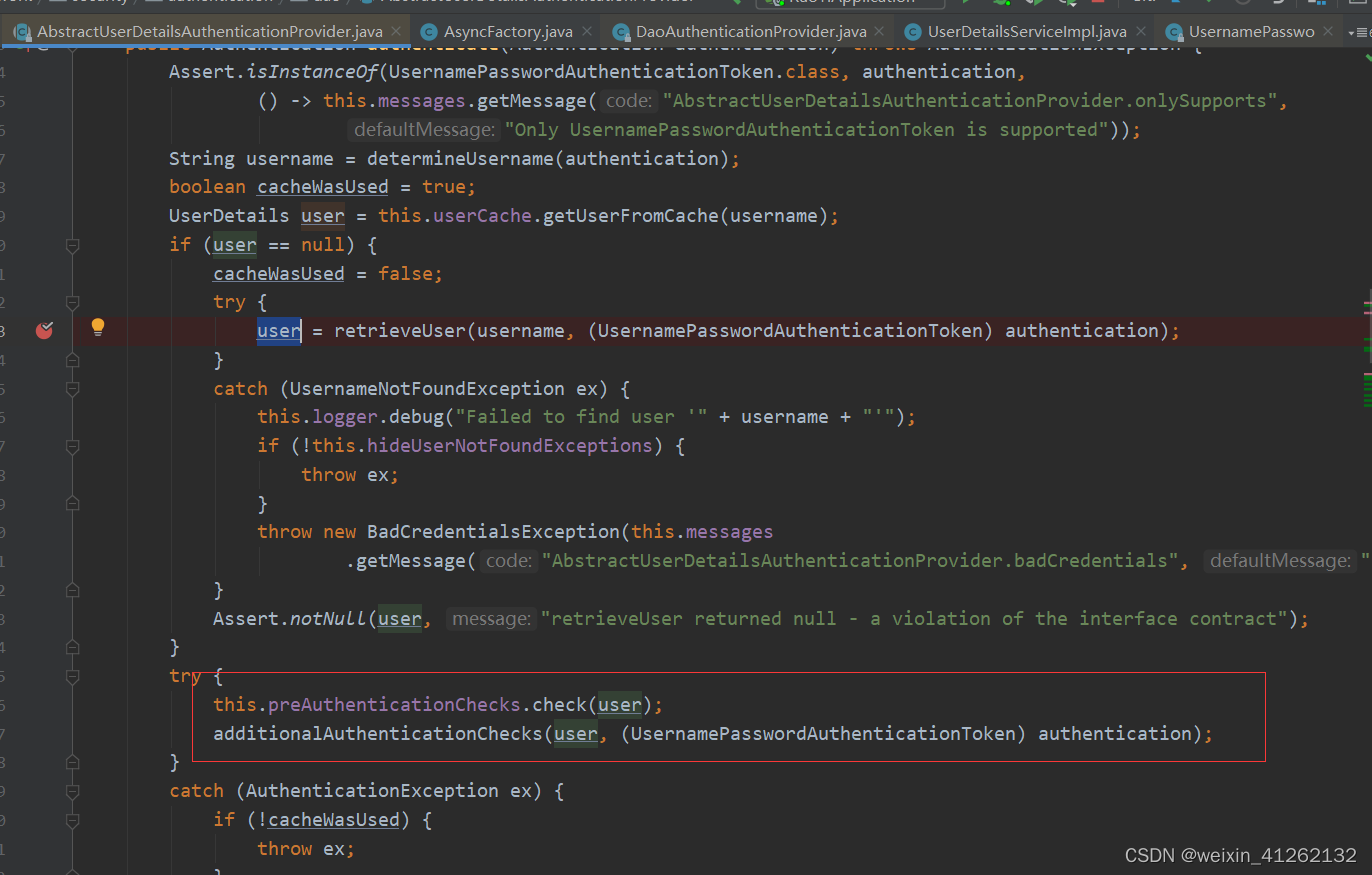Click the class icon on DaoAuthenticationProvider.java tab

620,32
